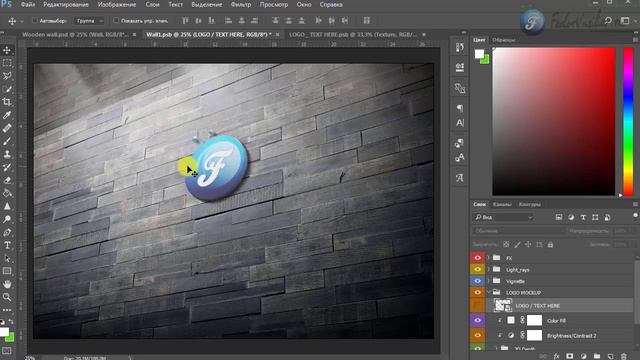Hide the Light_rays group

[477, 269]
